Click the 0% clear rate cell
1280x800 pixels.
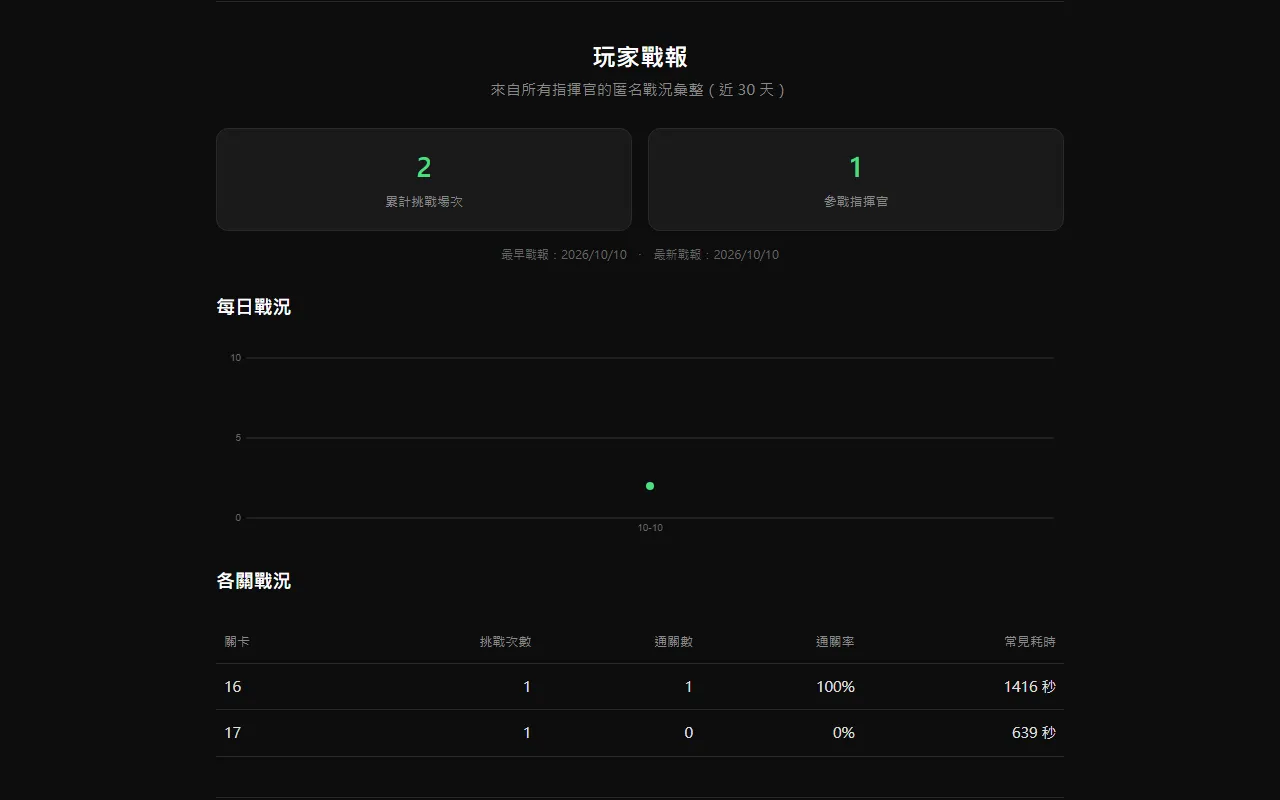[844, 733]
